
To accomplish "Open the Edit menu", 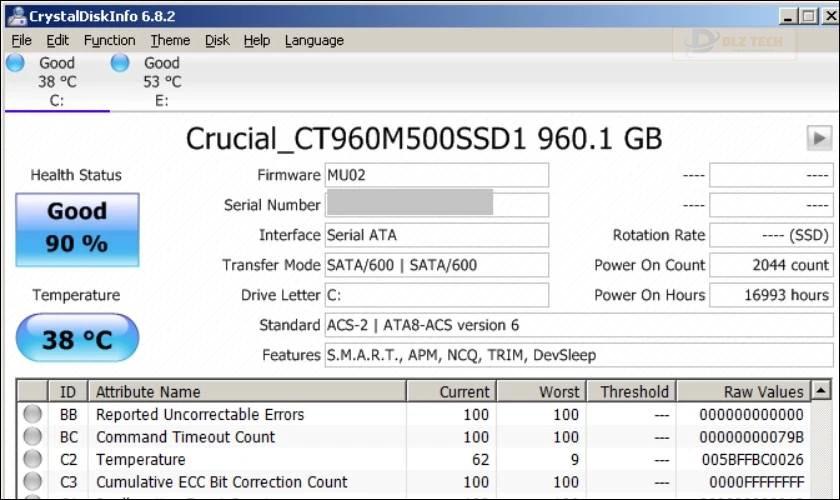I will pos(57,40).
